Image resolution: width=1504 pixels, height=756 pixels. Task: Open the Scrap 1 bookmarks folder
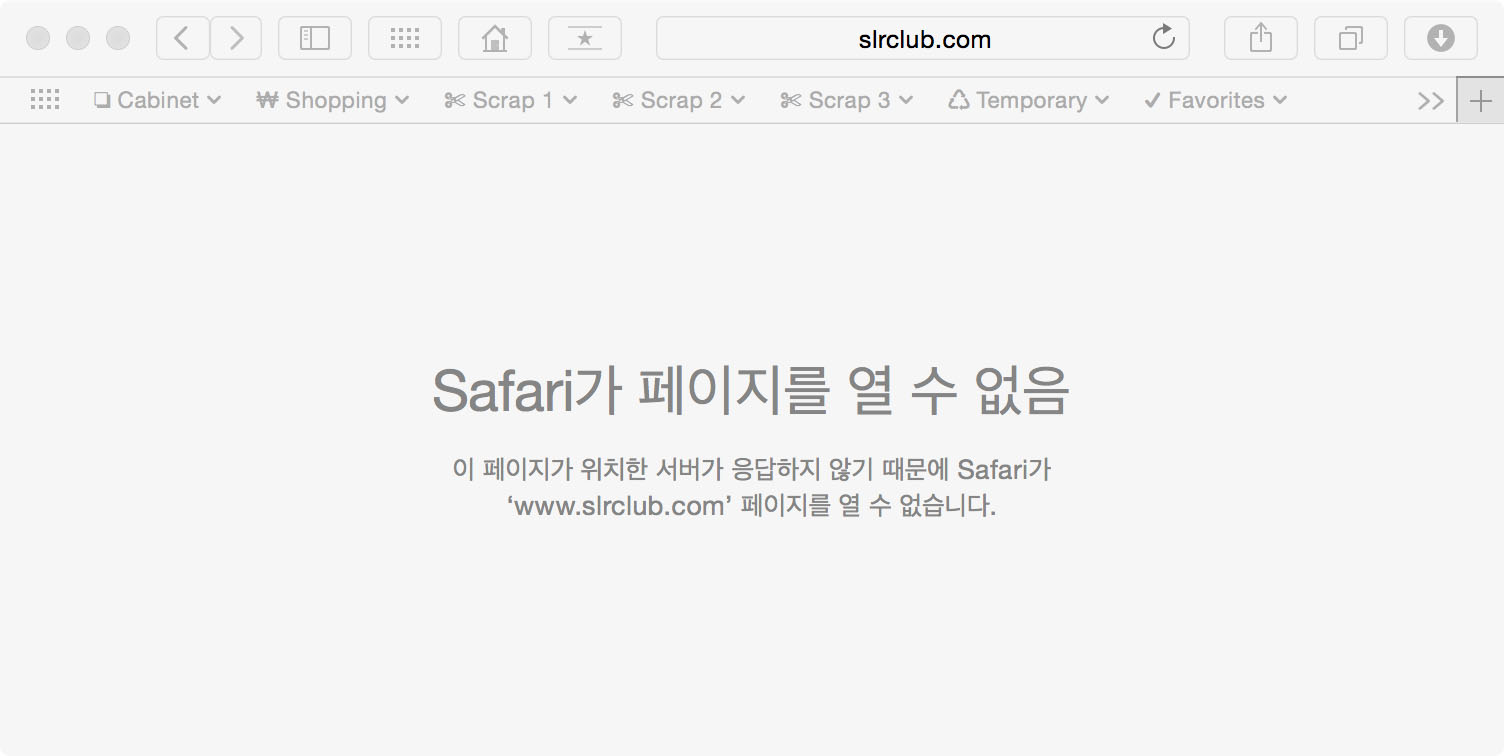(511, 100)
